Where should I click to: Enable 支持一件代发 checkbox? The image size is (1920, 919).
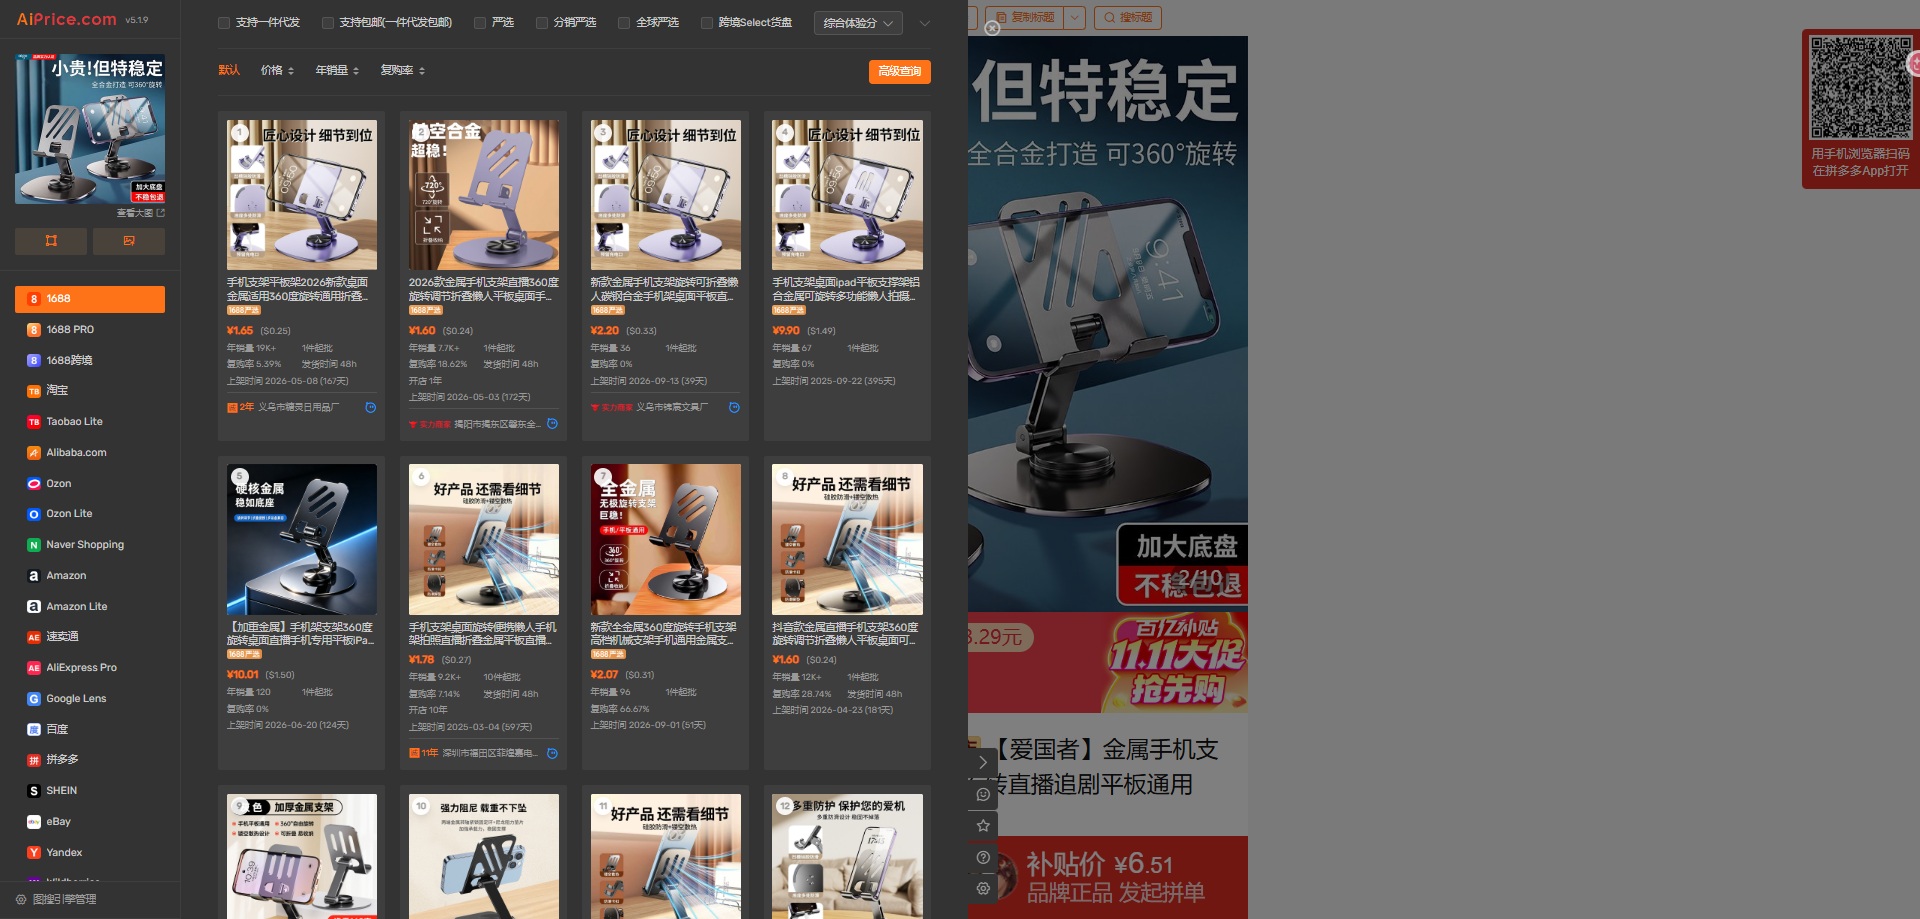coord(224,23)
